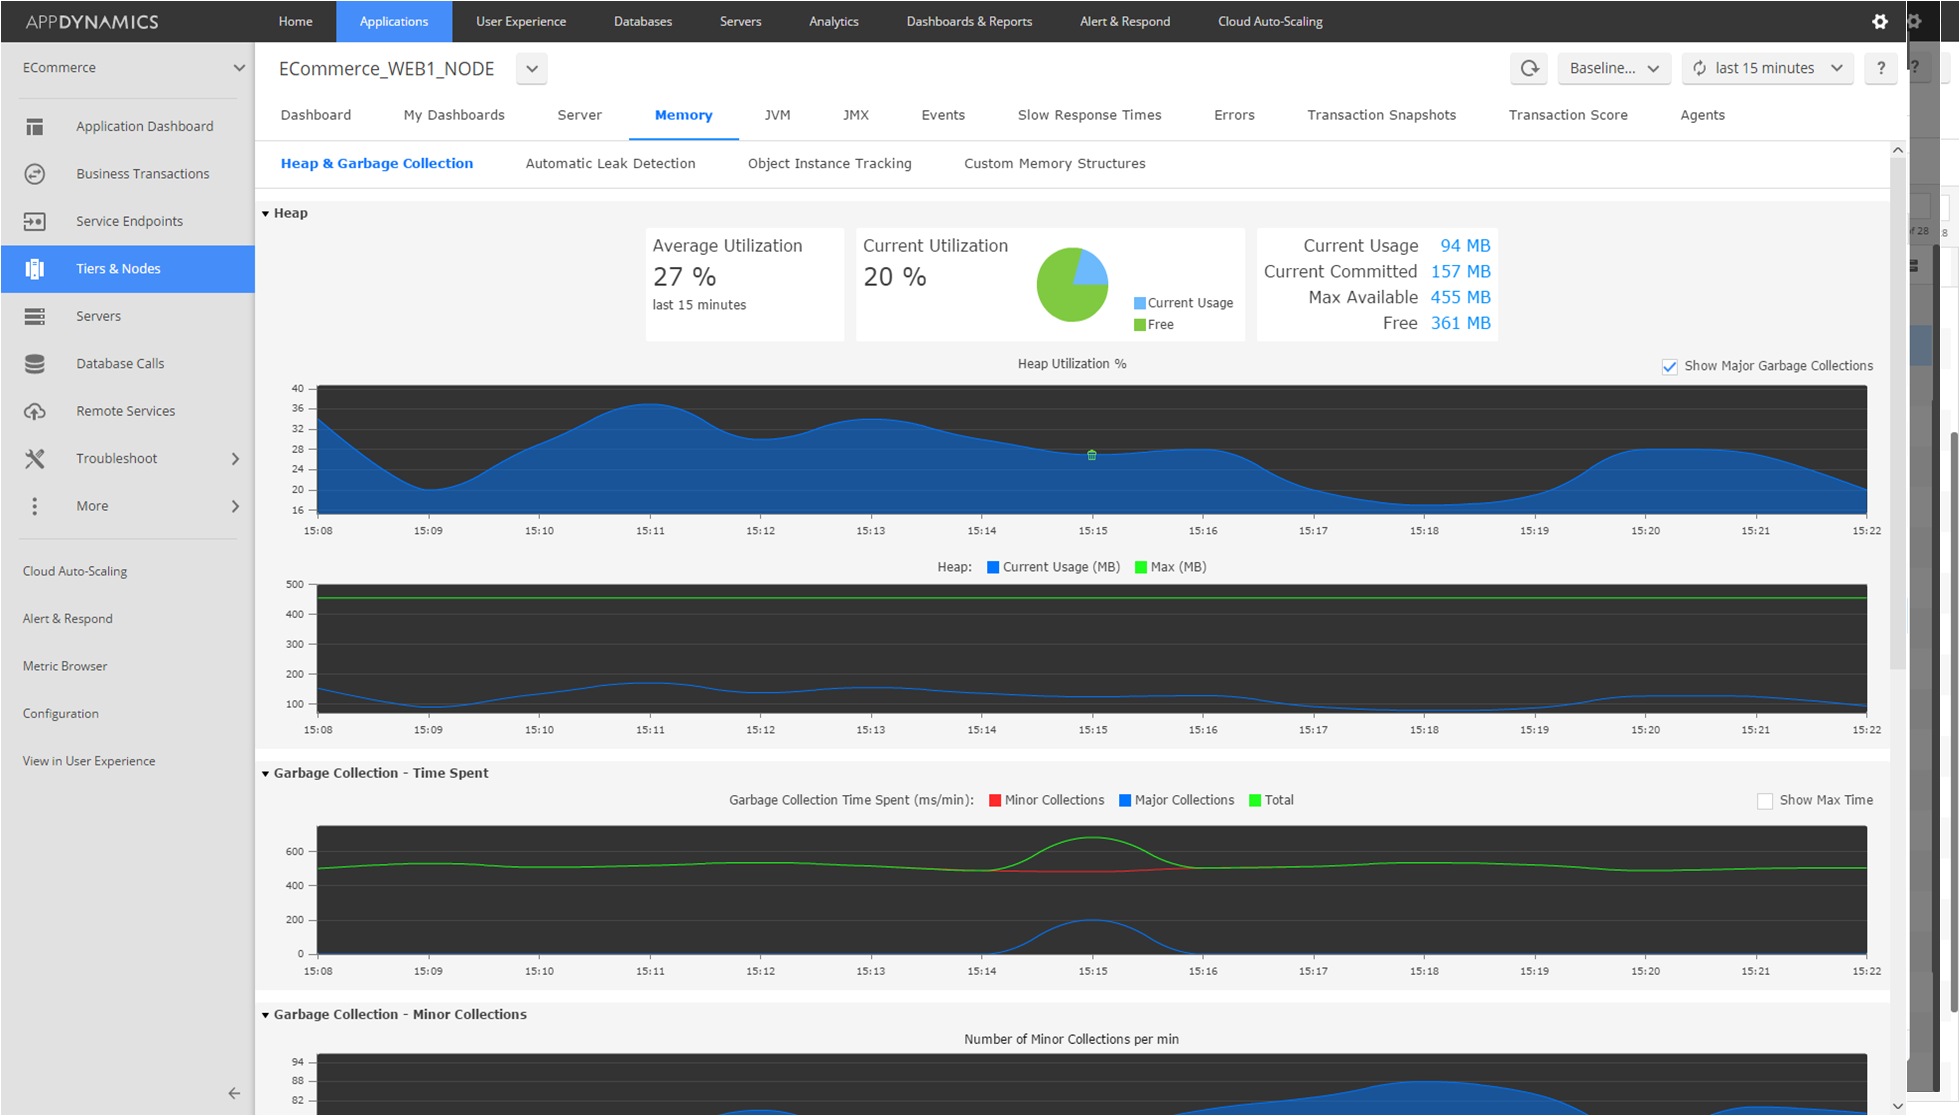Open the last 15 minutes time range dropdown
Viewport: 1960px width, 1116px height.
(1767, 68)
